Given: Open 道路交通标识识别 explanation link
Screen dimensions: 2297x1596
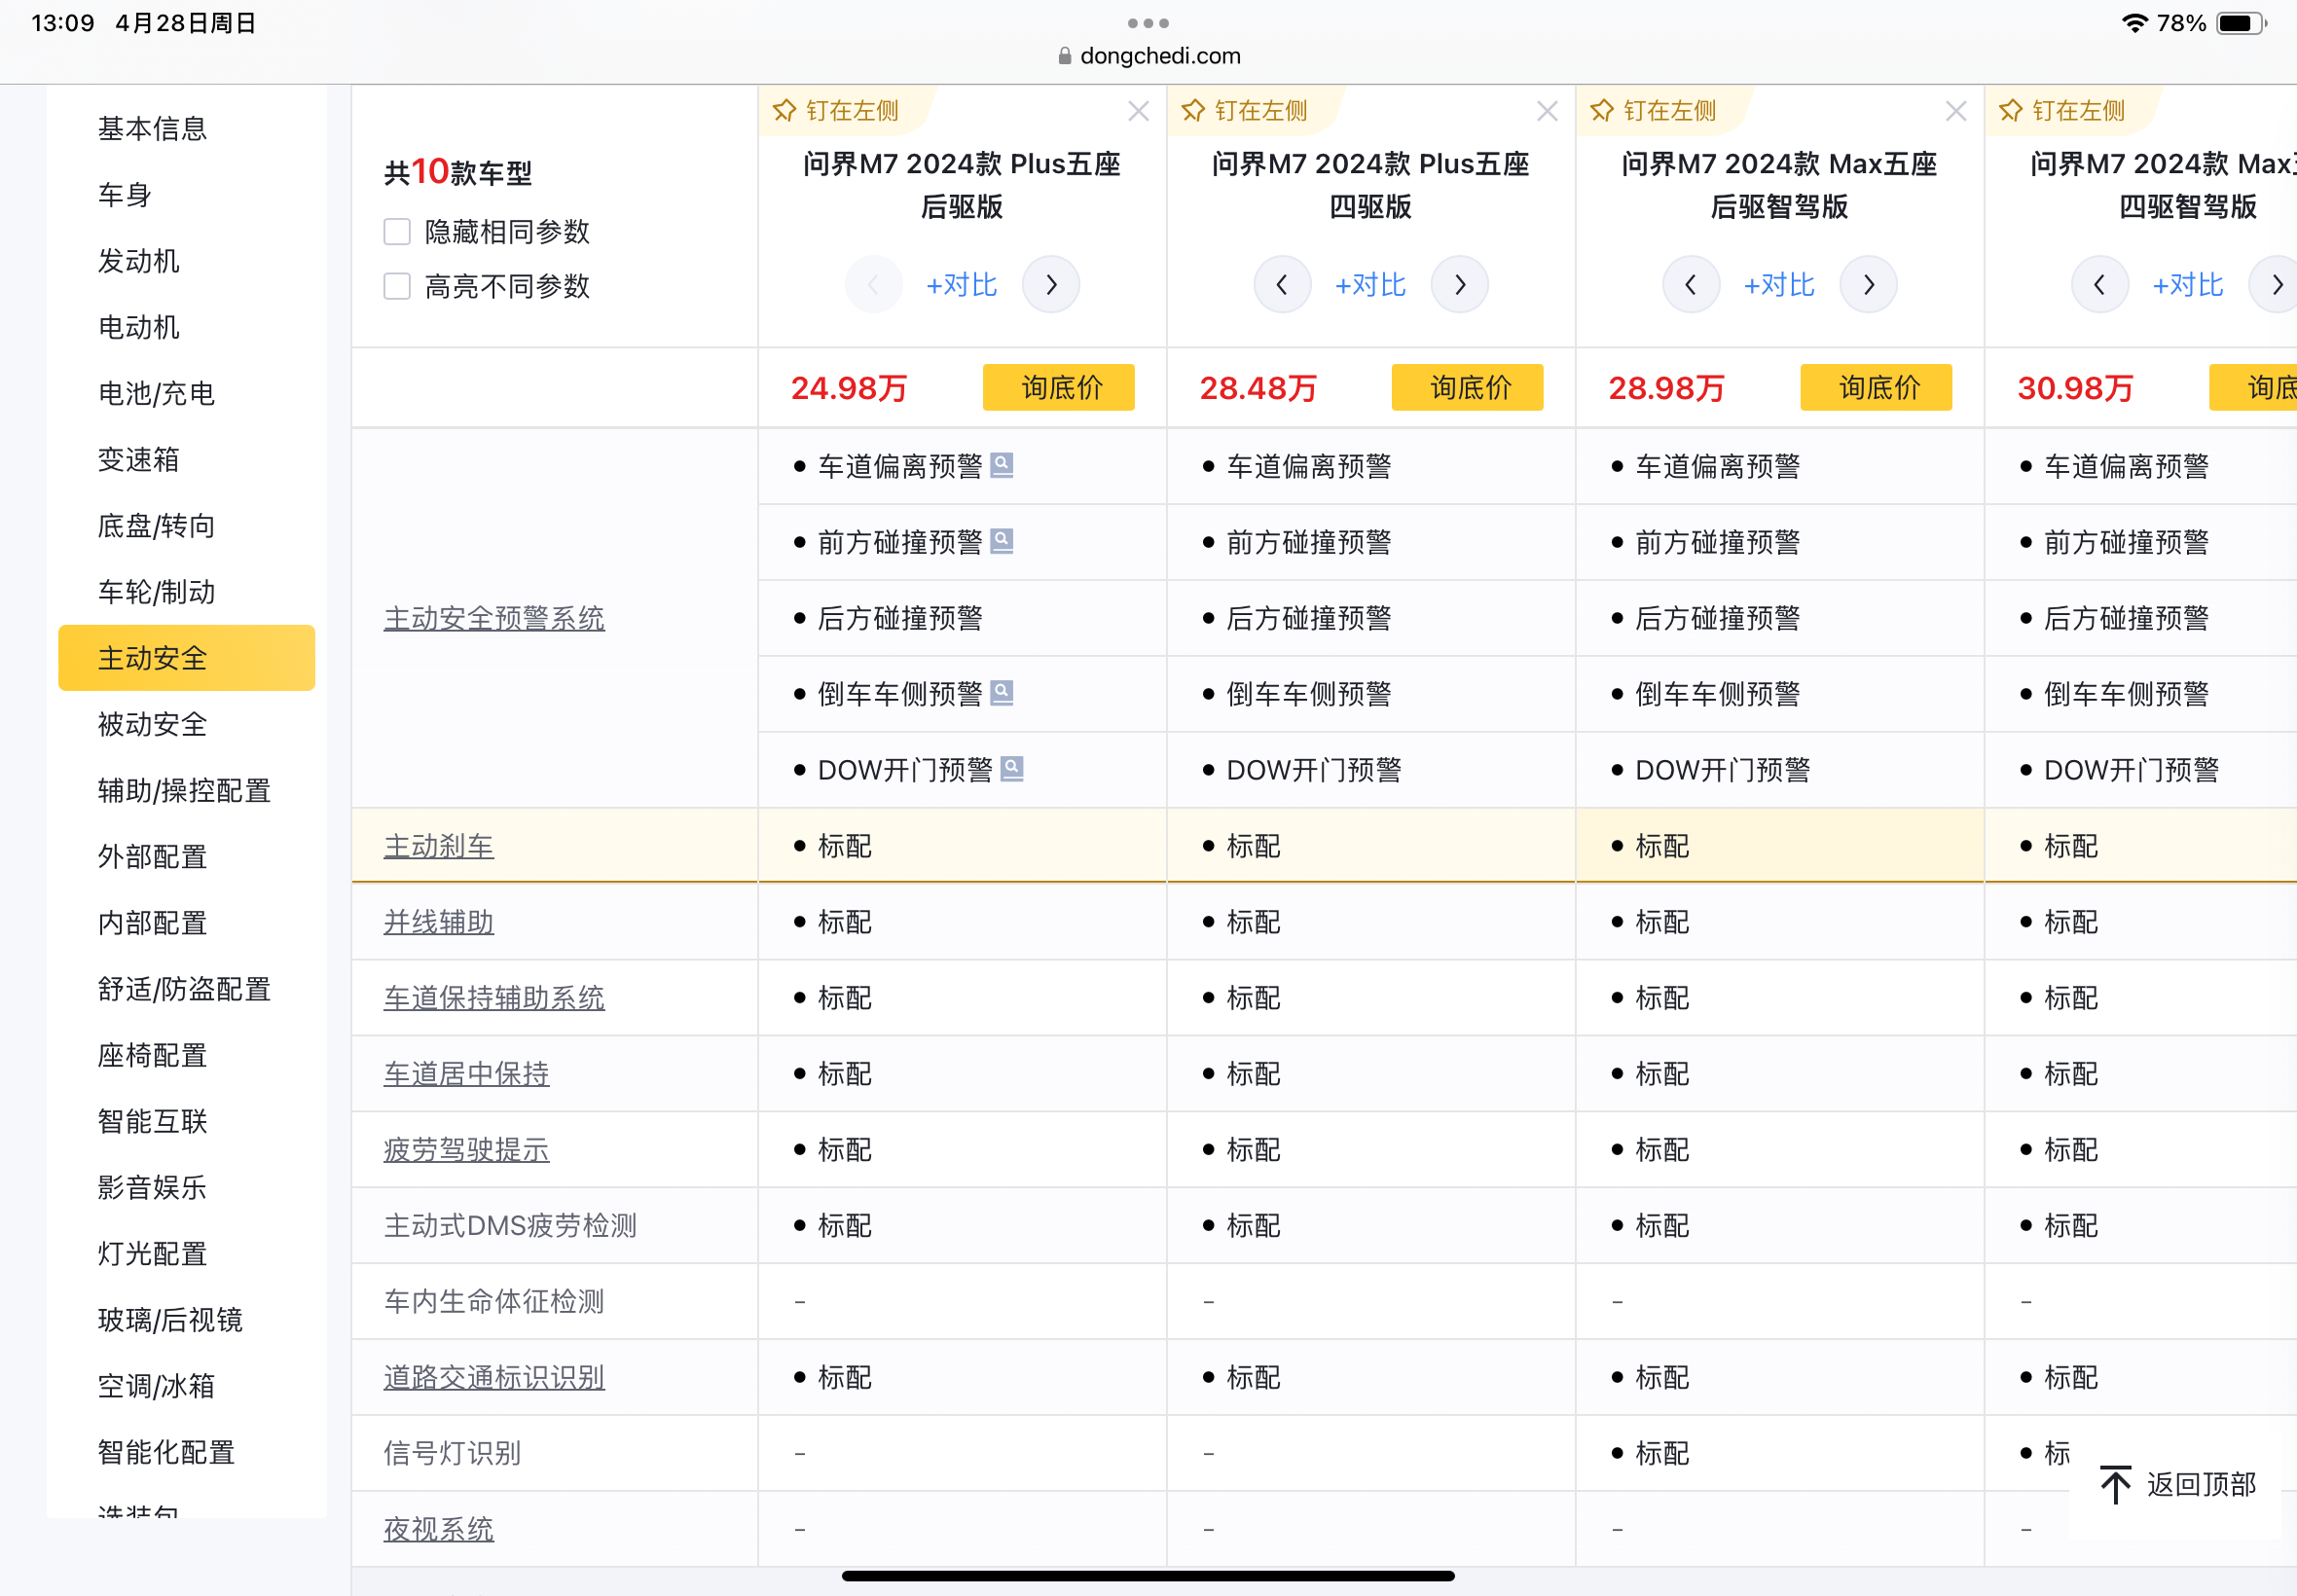Looking at the screenshot, I should pos(494,1378).
